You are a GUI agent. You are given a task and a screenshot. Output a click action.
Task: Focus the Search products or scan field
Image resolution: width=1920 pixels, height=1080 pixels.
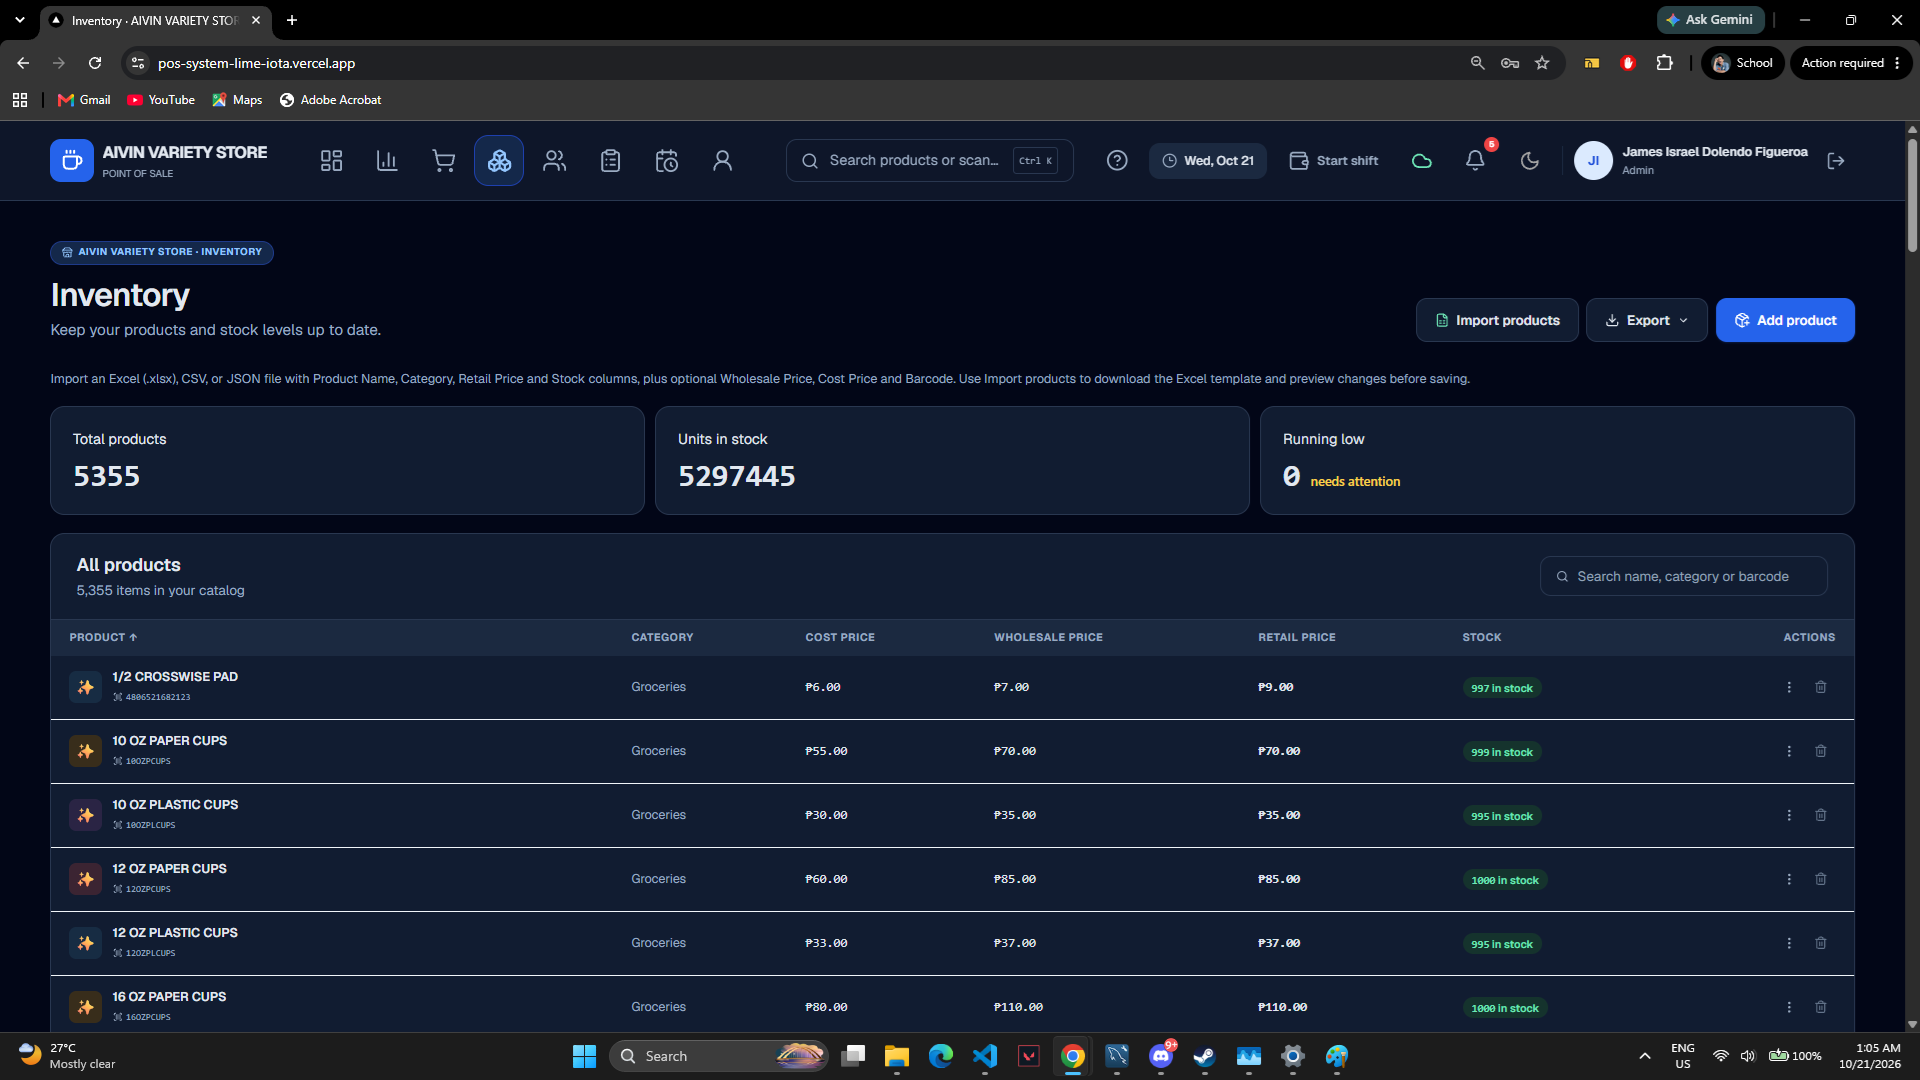930,161
